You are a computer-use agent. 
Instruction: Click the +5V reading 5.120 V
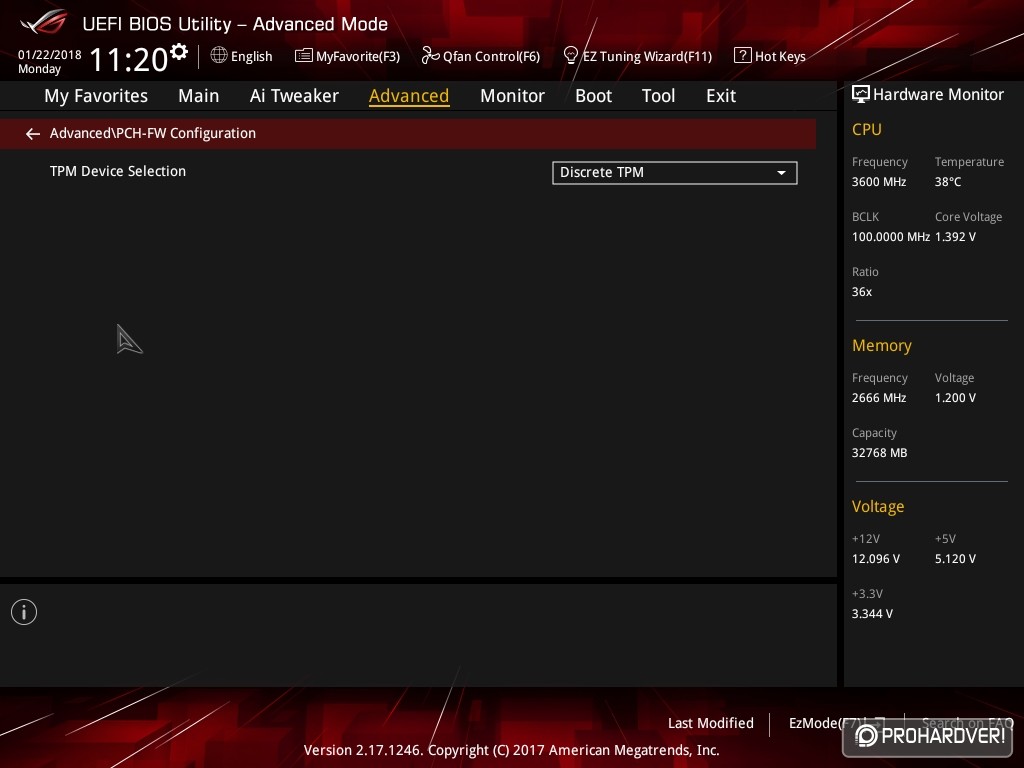tap(955, 559)
